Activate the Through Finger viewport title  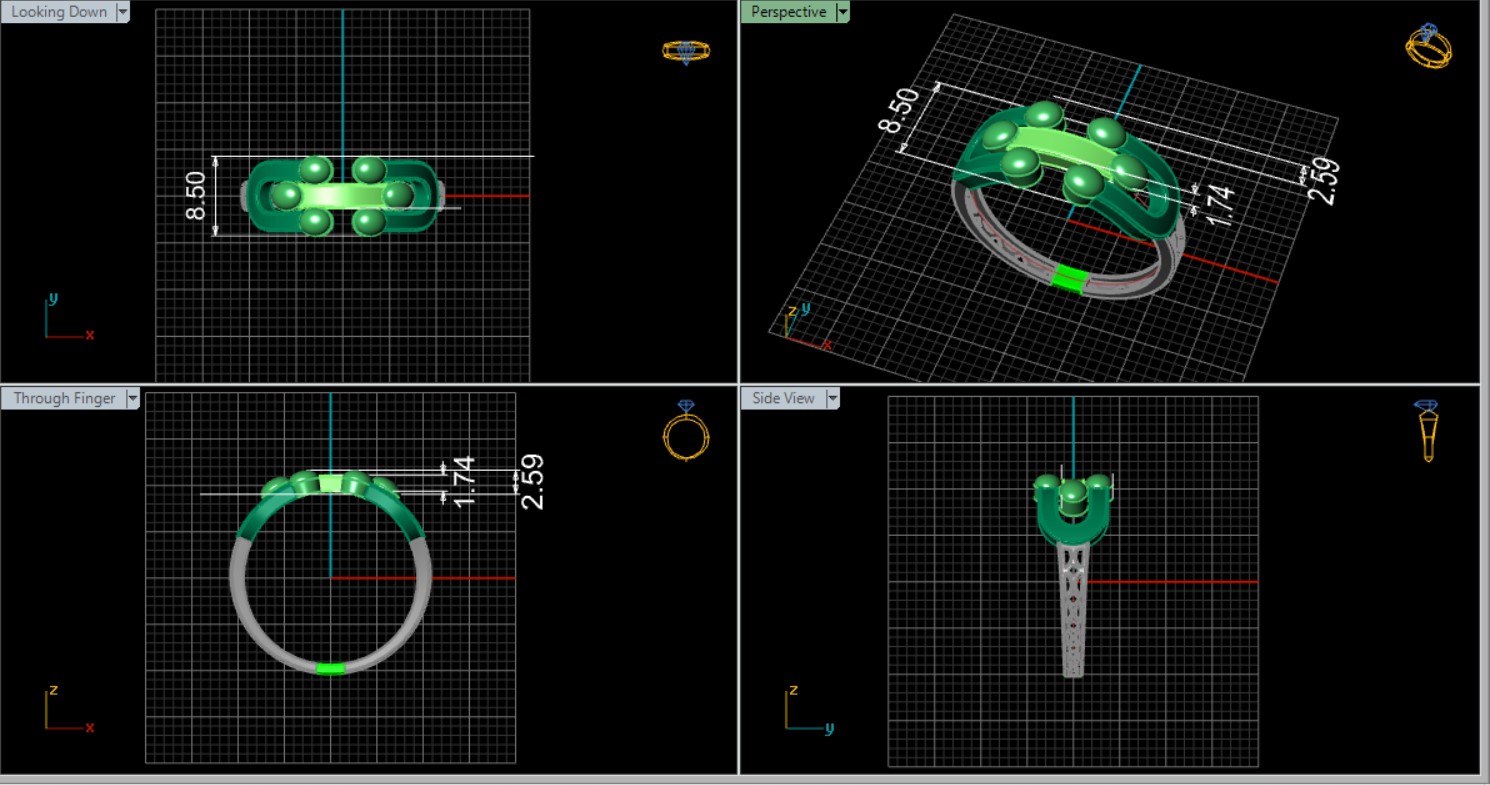tap(64, 398)
